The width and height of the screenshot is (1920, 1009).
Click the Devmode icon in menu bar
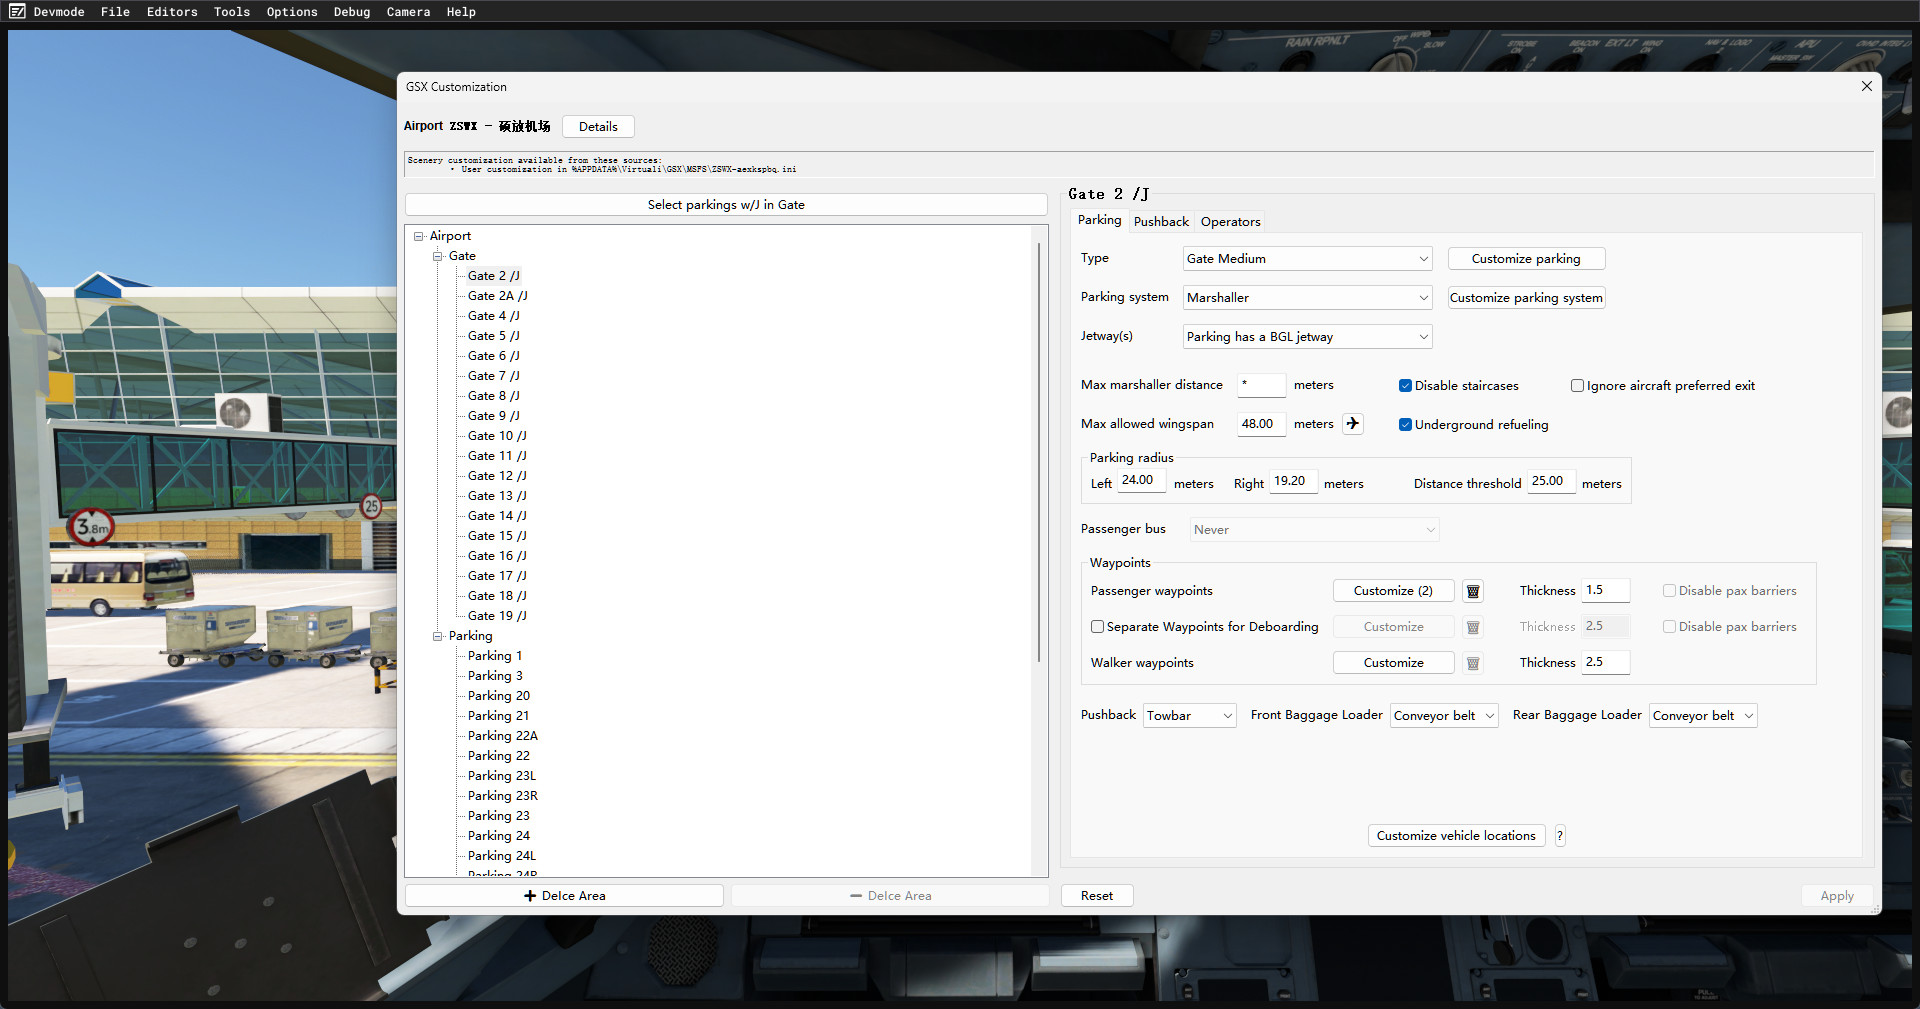pyautogui.click(x=17, y=12)
